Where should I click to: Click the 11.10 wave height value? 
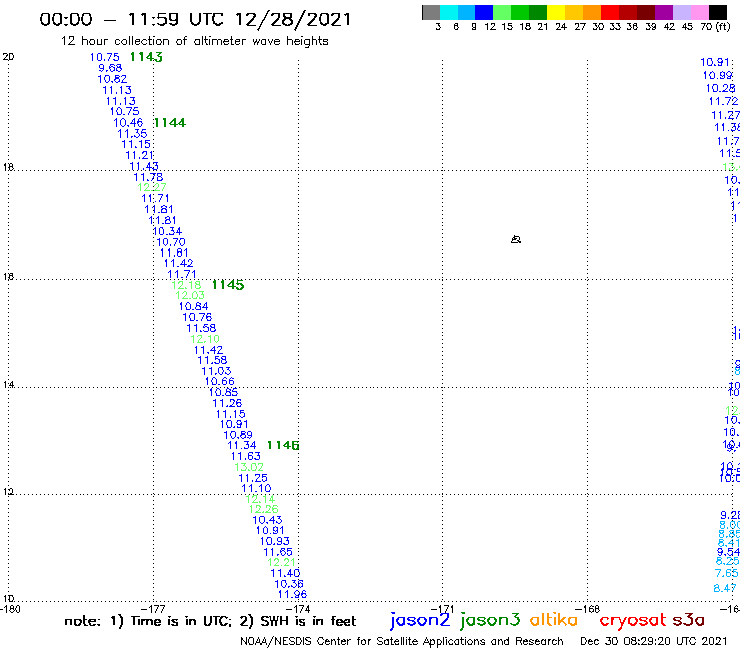click(256, 489)
